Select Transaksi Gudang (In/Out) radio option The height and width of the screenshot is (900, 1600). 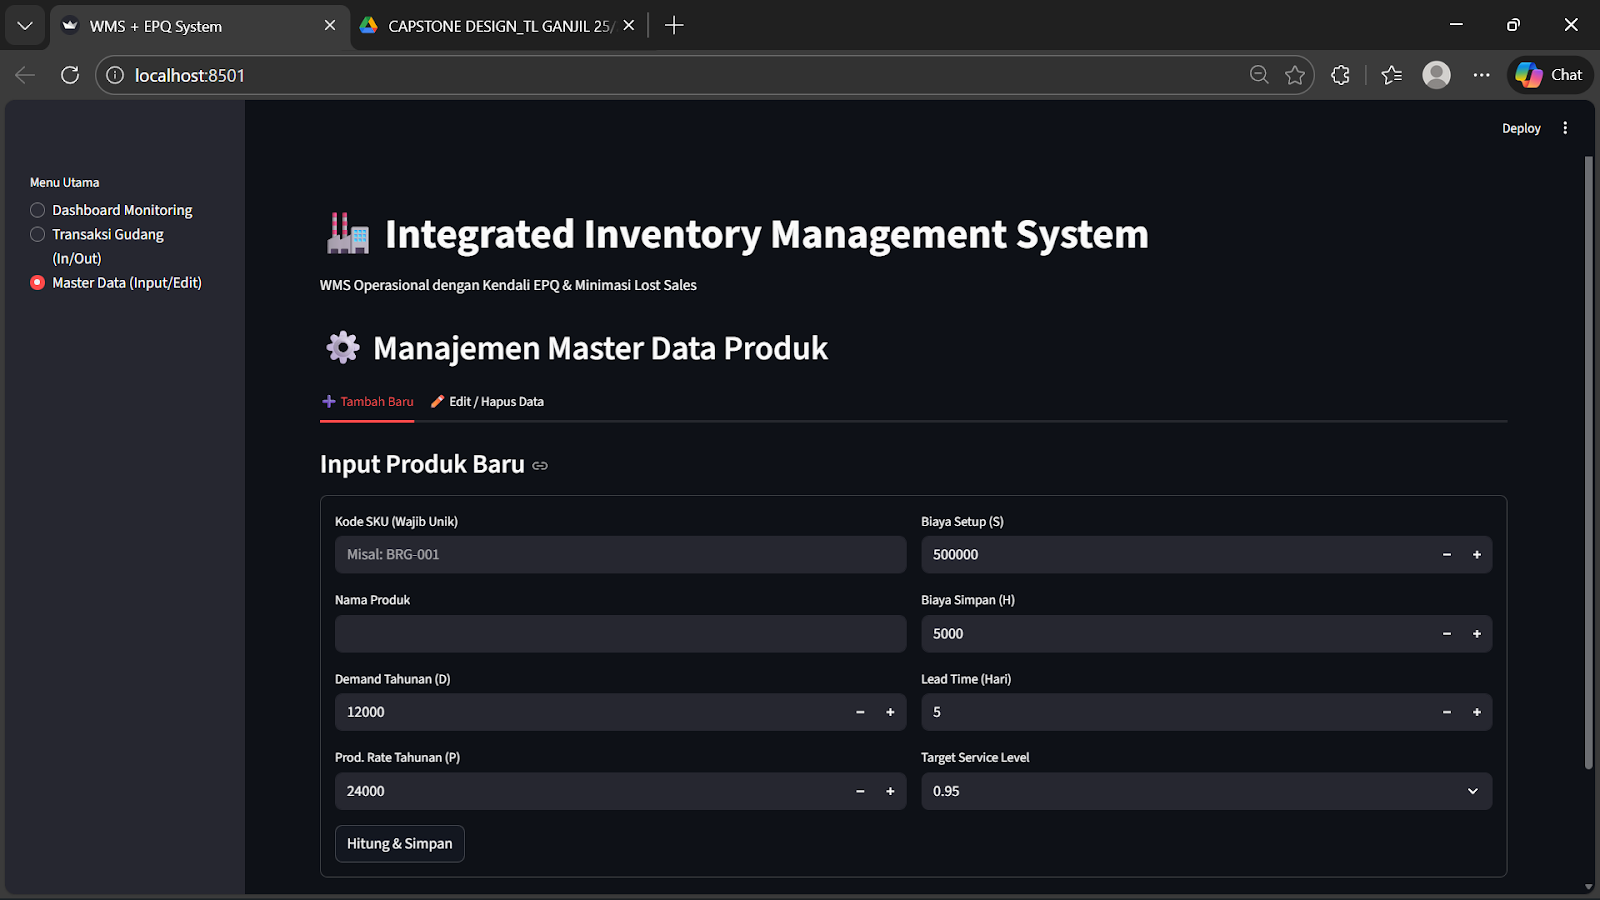point(38,234)
